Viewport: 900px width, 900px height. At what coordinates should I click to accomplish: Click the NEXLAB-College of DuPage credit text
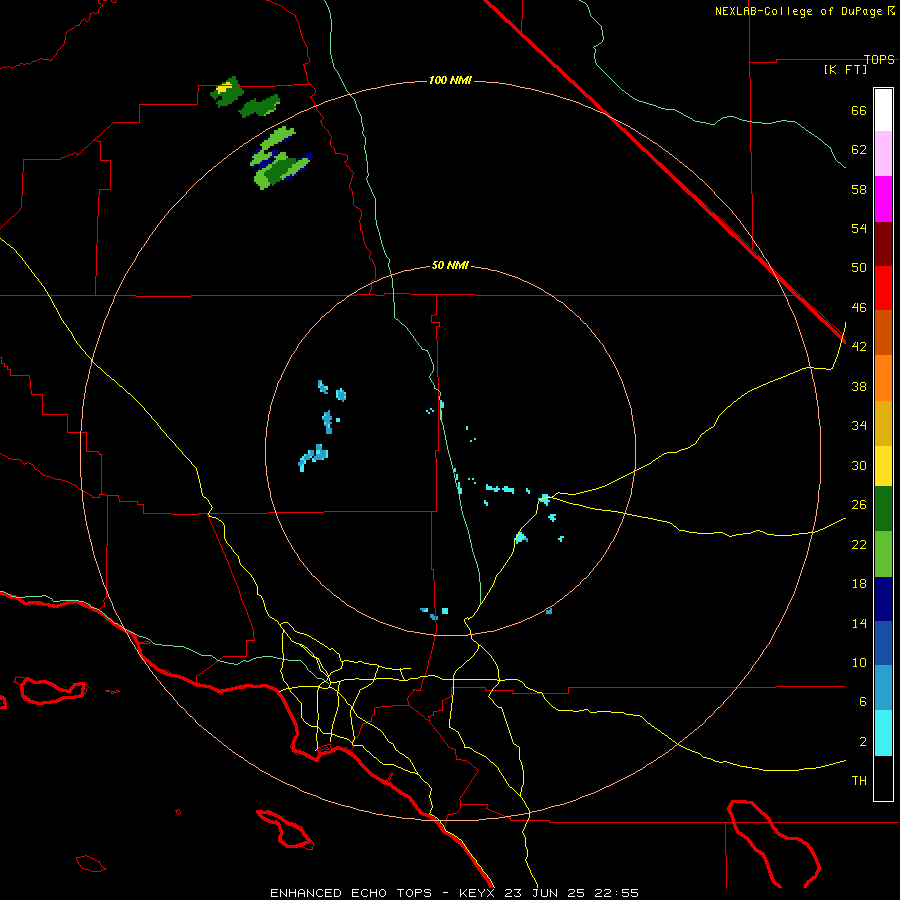[805, 11]
